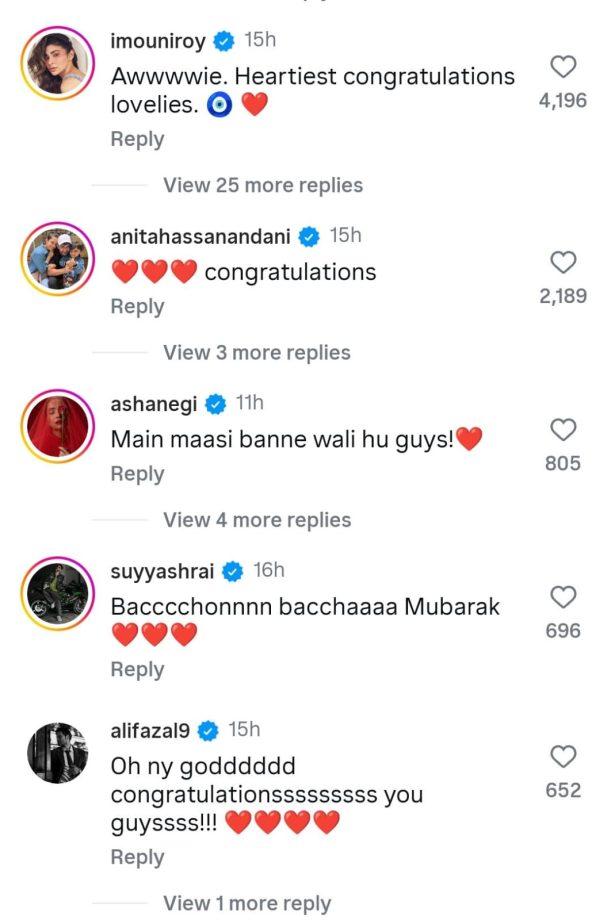Toggle the like heart on anitahassanandani's comment
The height and width of the screenshot is (920, 611).
click(x=563, y=264)
